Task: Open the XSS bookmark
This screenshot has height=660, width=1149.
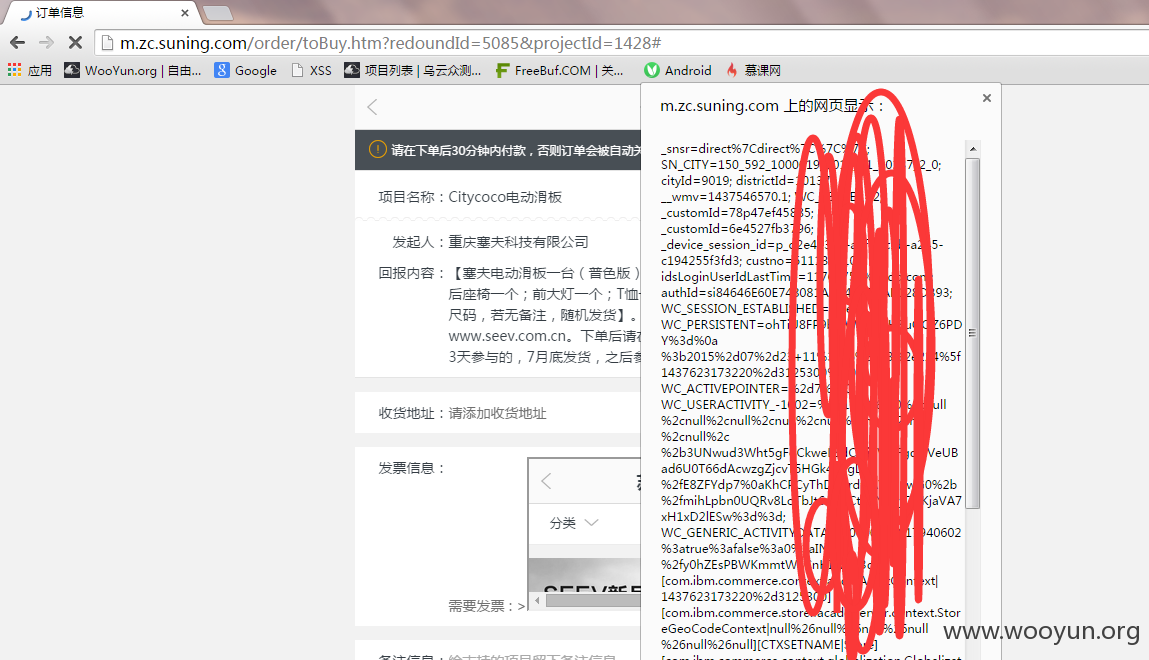Action: point(311,70)
